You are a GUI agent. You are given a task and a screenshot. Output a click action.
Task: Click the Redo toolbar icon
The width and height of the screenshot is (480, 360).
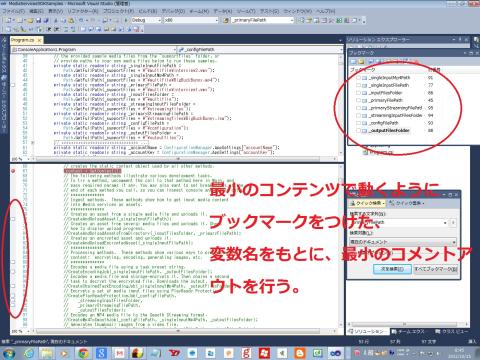94,20
